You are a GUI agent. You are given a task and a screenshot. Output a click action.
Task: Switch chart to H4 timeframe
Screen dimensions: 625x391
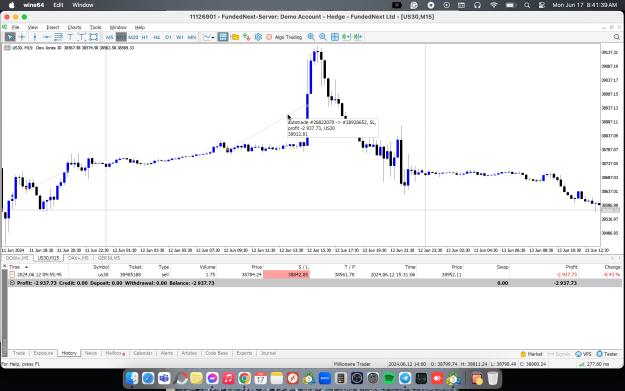point(157,37)
